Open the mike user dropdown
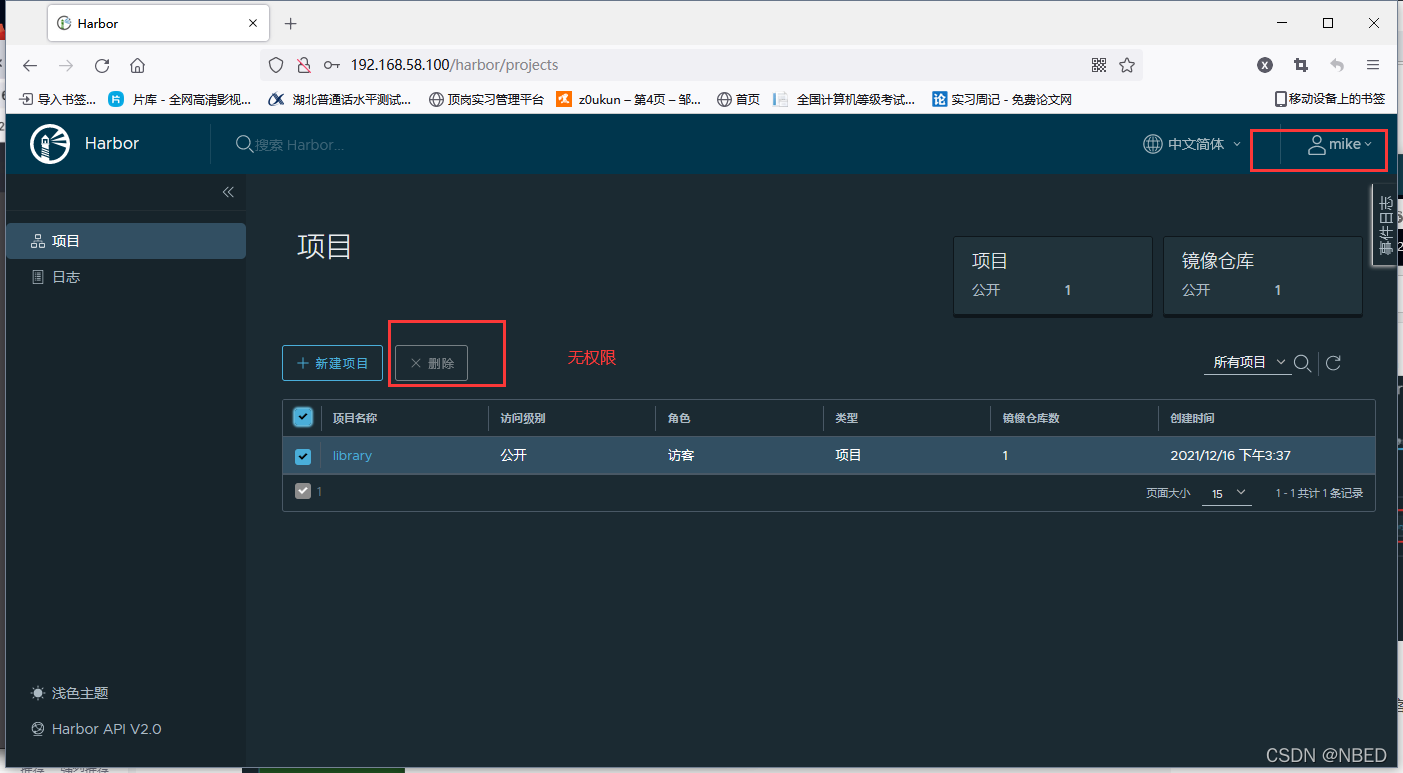 [1340, 144]
